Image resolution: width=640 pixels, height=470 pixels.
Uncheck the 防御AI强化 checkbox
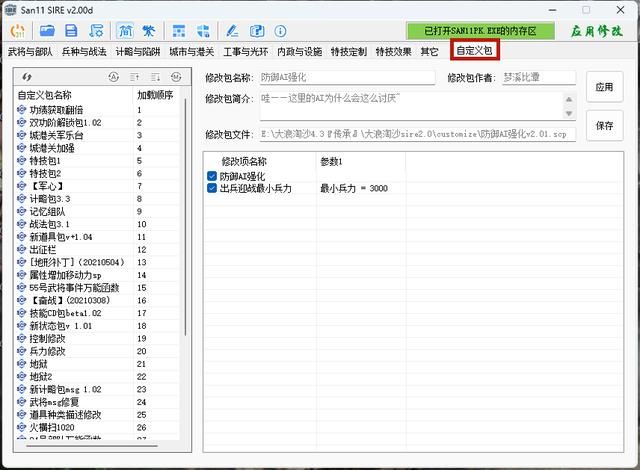click(212, 176)
